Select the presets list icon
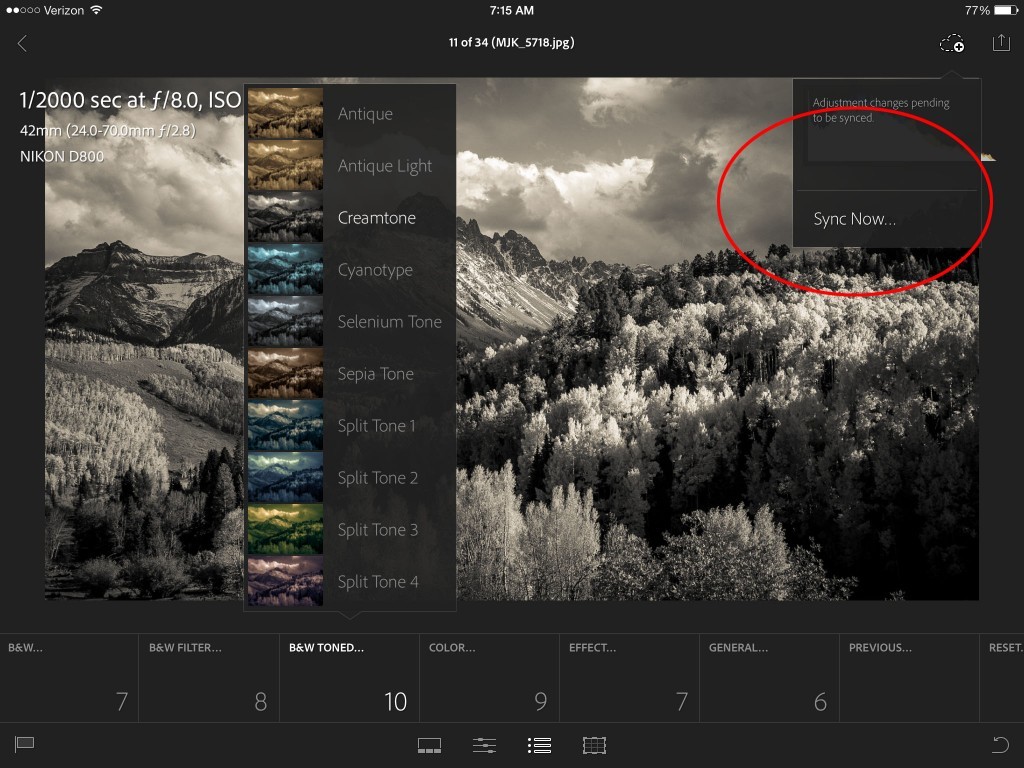1024x768 pixels. pos(539,745)
